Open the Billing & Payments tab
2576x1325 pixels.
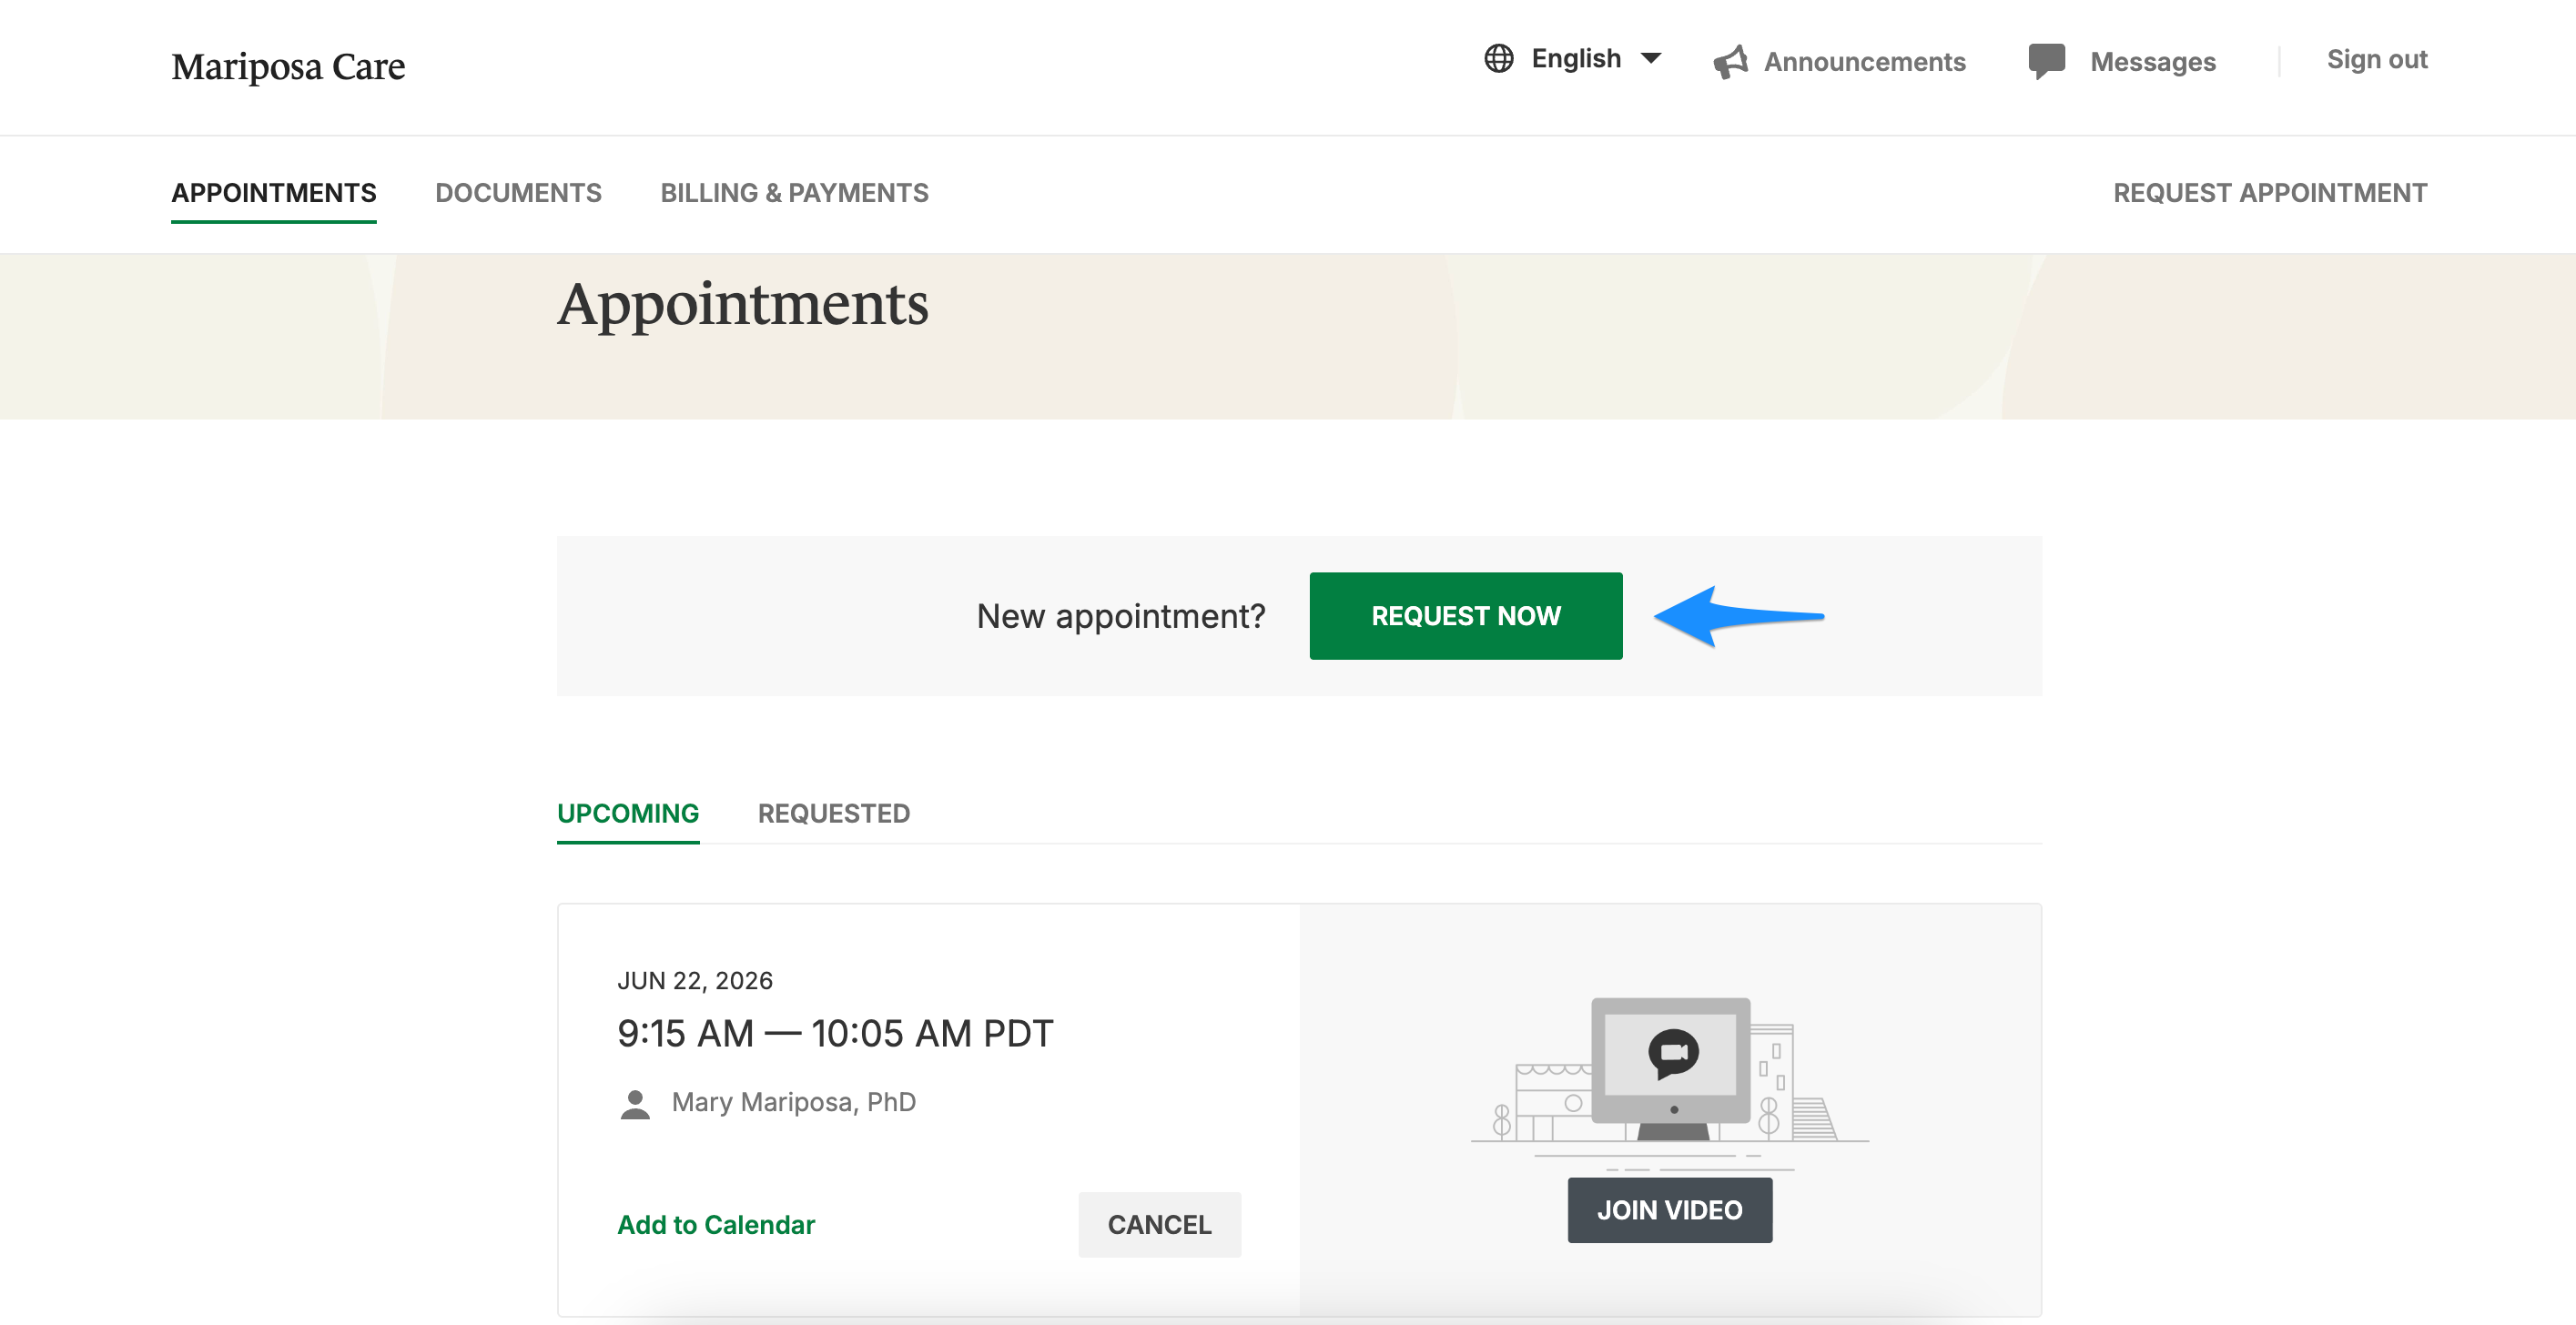click(794, 193)
